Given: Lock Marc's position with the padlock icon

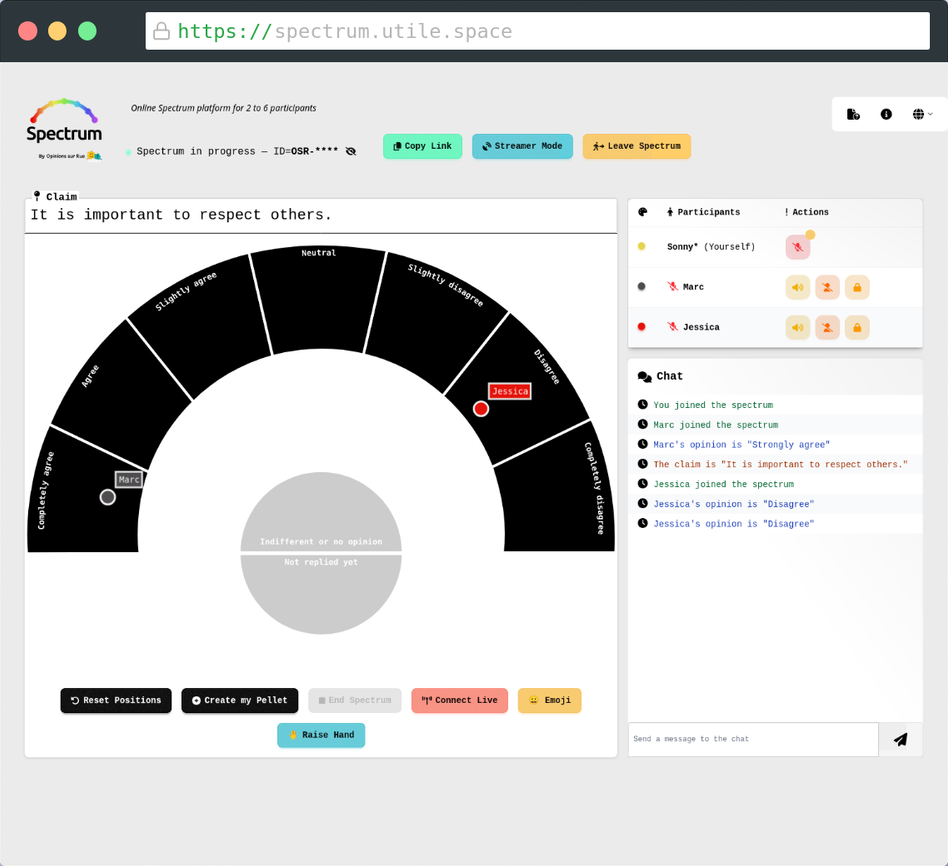Looking at the screenshot, I should point(857,287).
